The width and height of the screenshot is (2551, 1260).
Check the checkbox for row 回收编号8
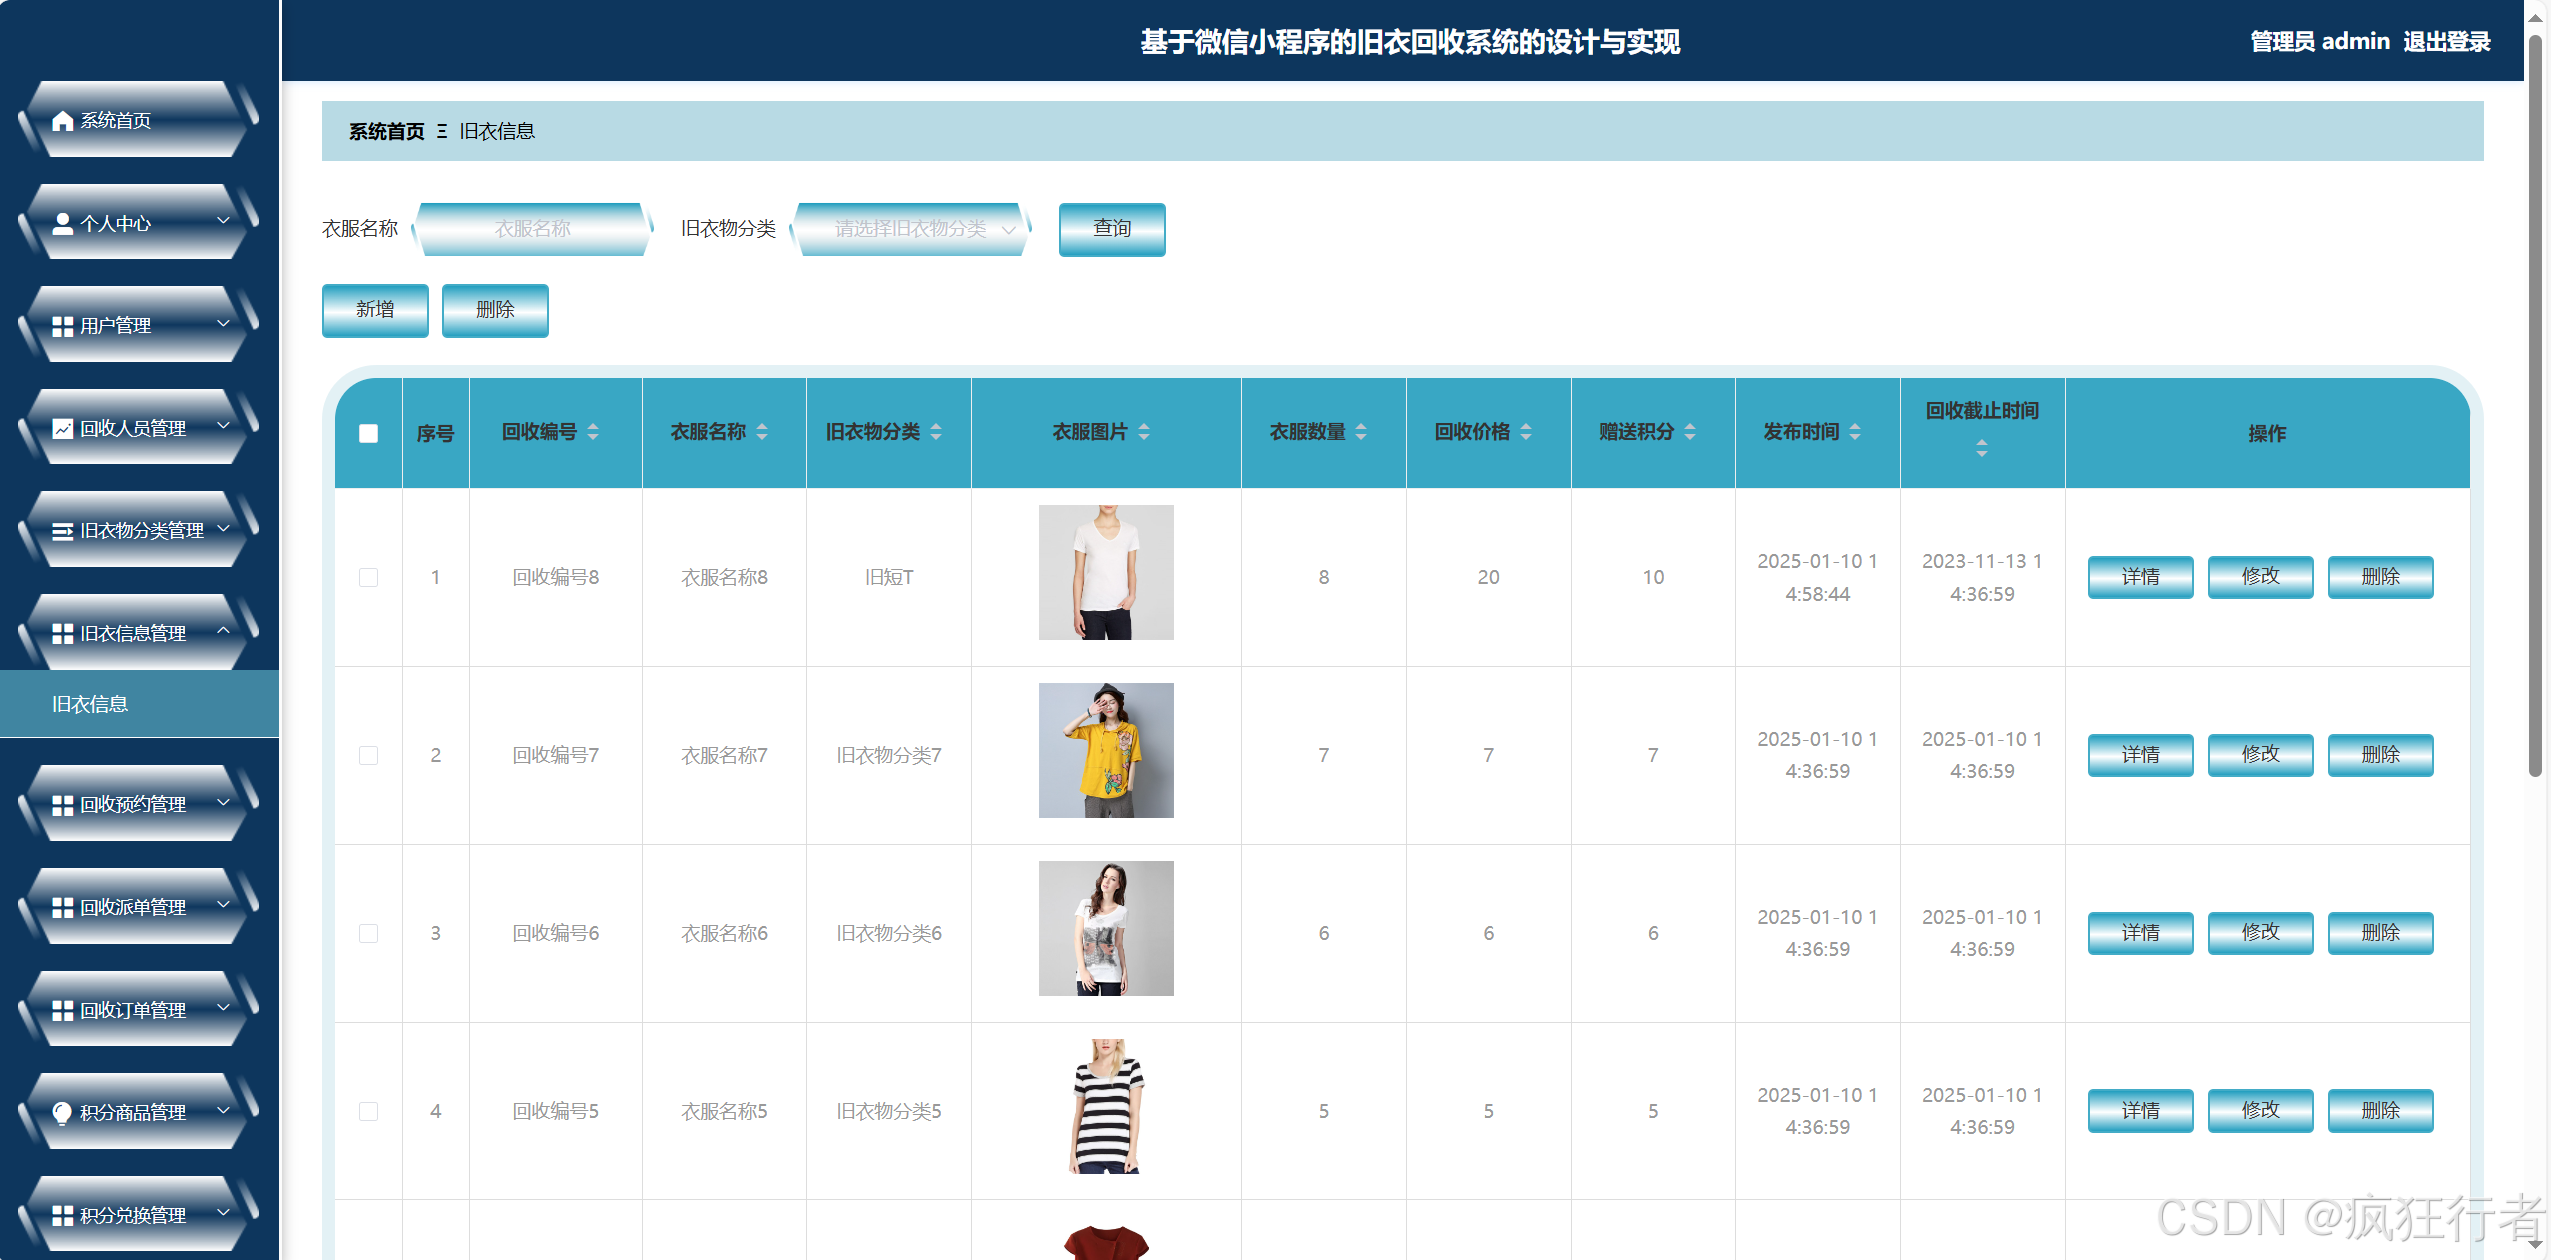pyautogui.click(x=368, y=578)
